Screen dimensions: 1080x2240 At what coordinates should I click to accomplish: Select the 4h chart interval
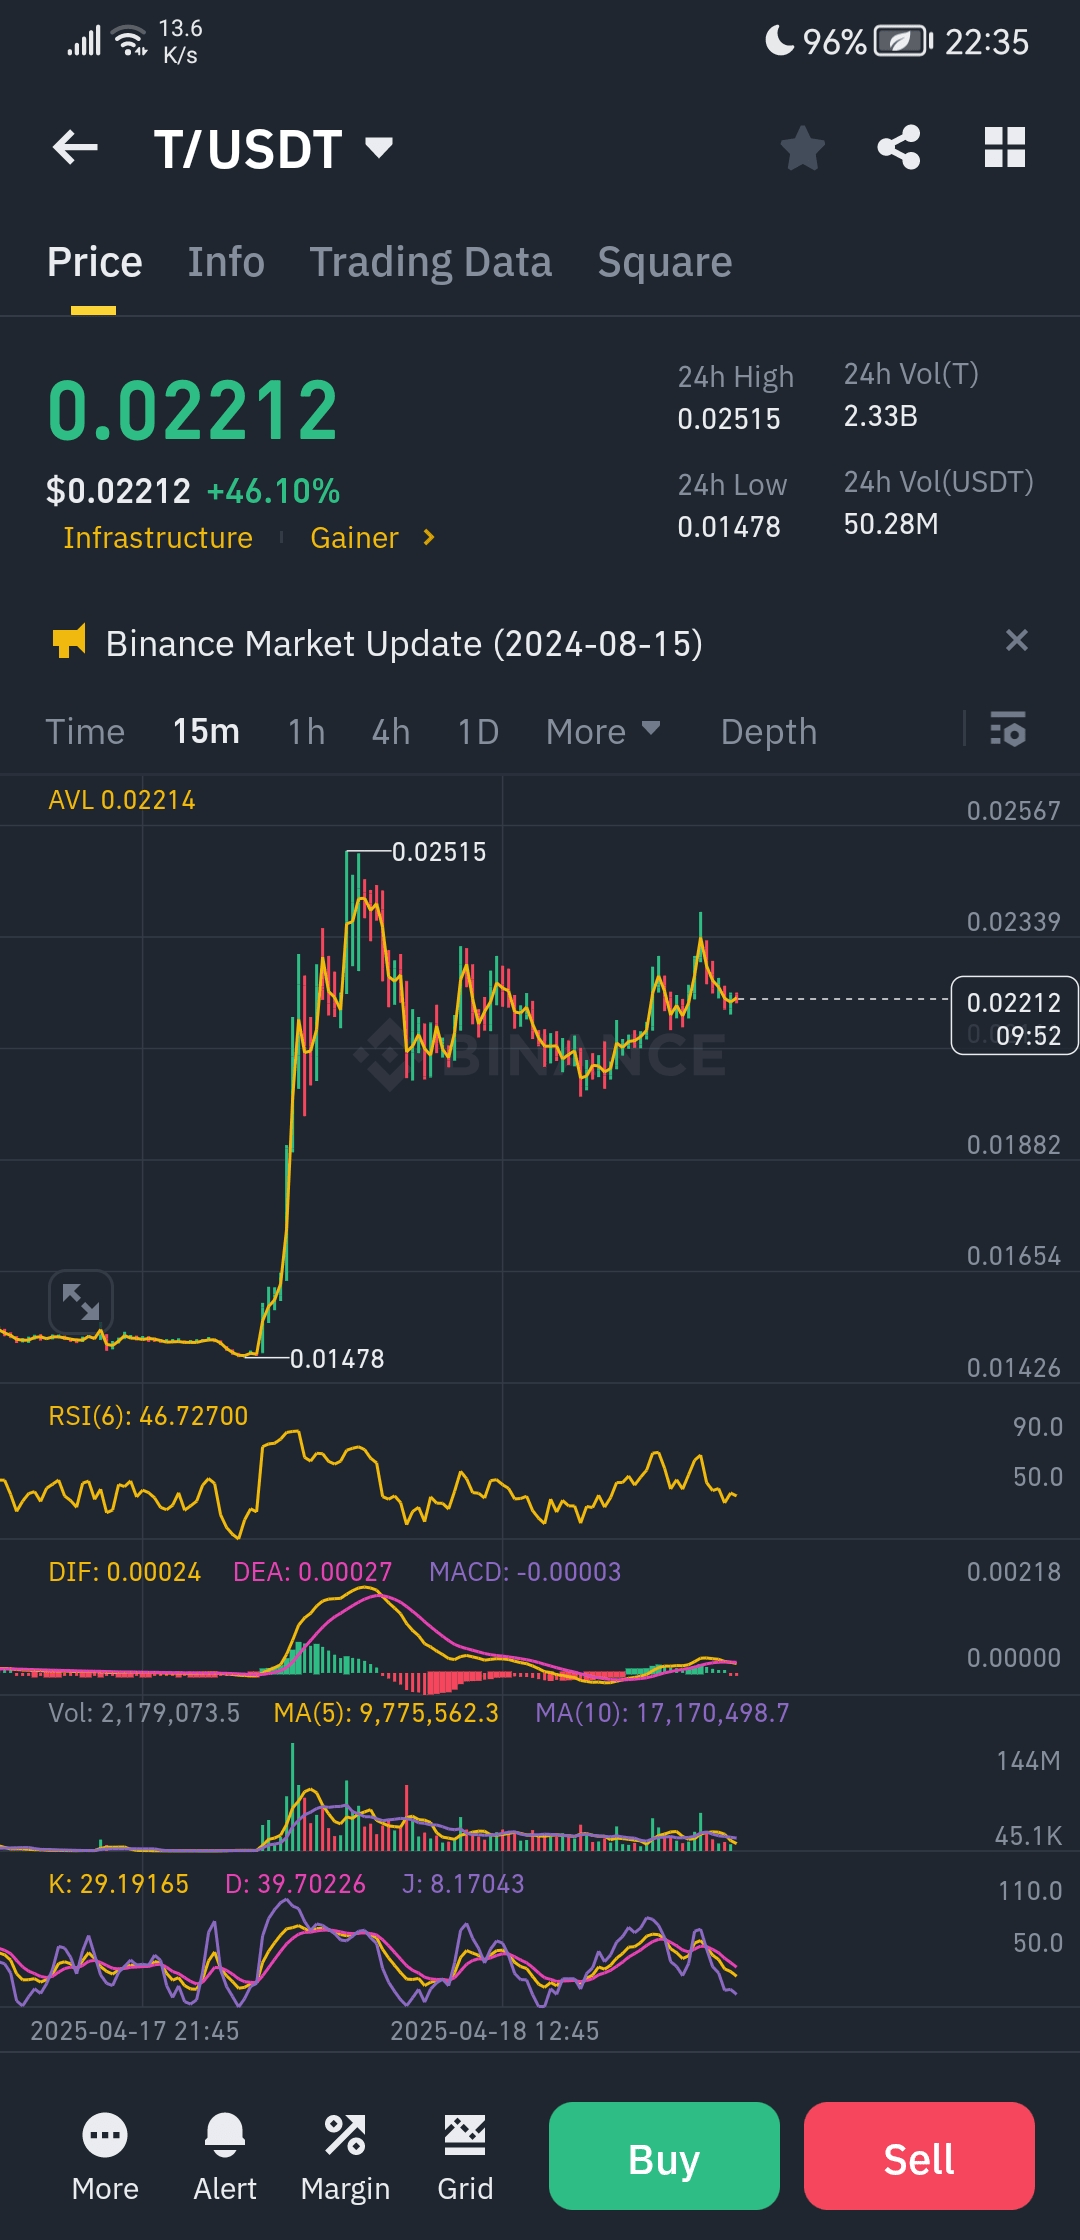(x=391, y=731)
